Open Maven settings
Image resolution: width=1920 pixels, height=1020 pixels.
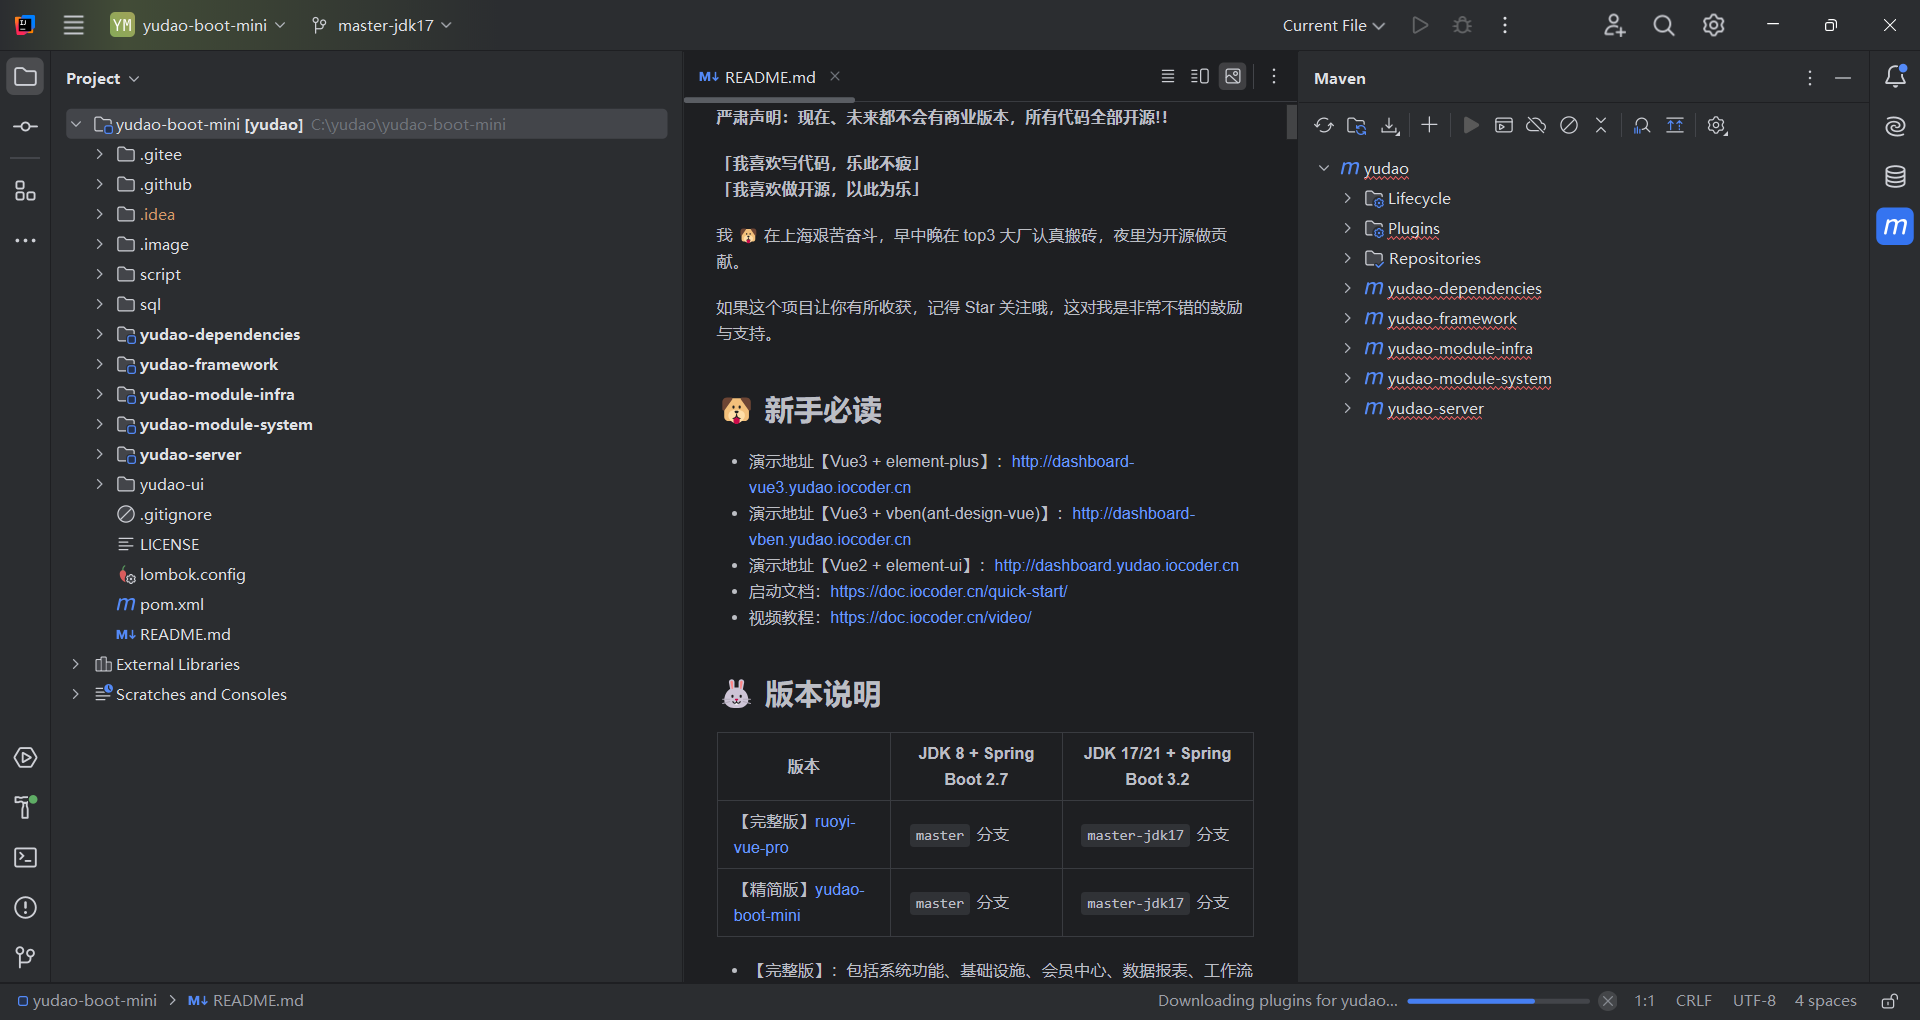coord(1717,125)
